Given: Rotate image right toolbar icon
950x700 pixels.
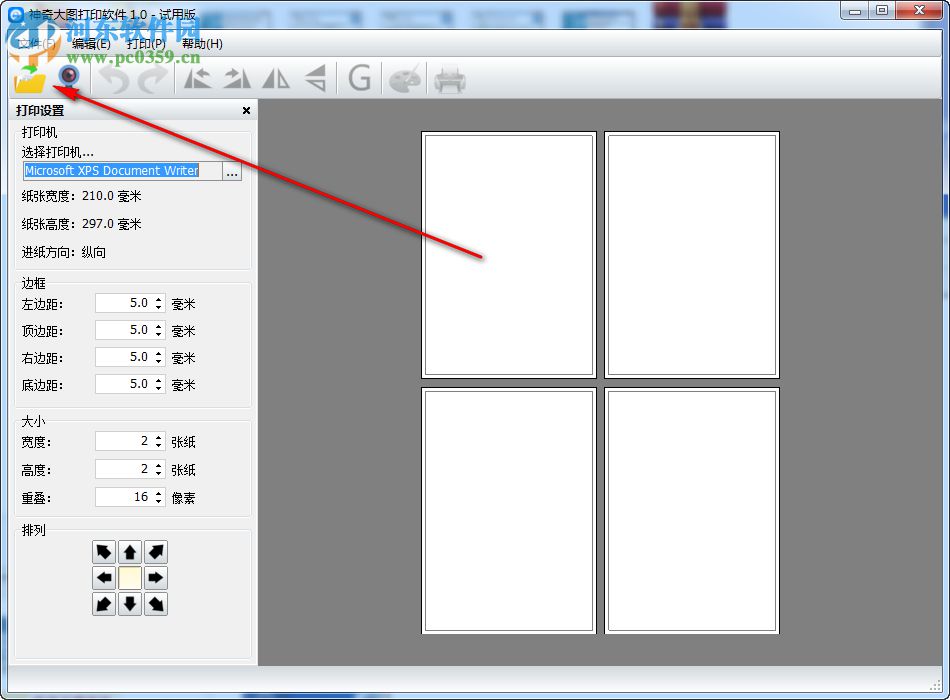Looking at the screenshot, I should 237,79.
